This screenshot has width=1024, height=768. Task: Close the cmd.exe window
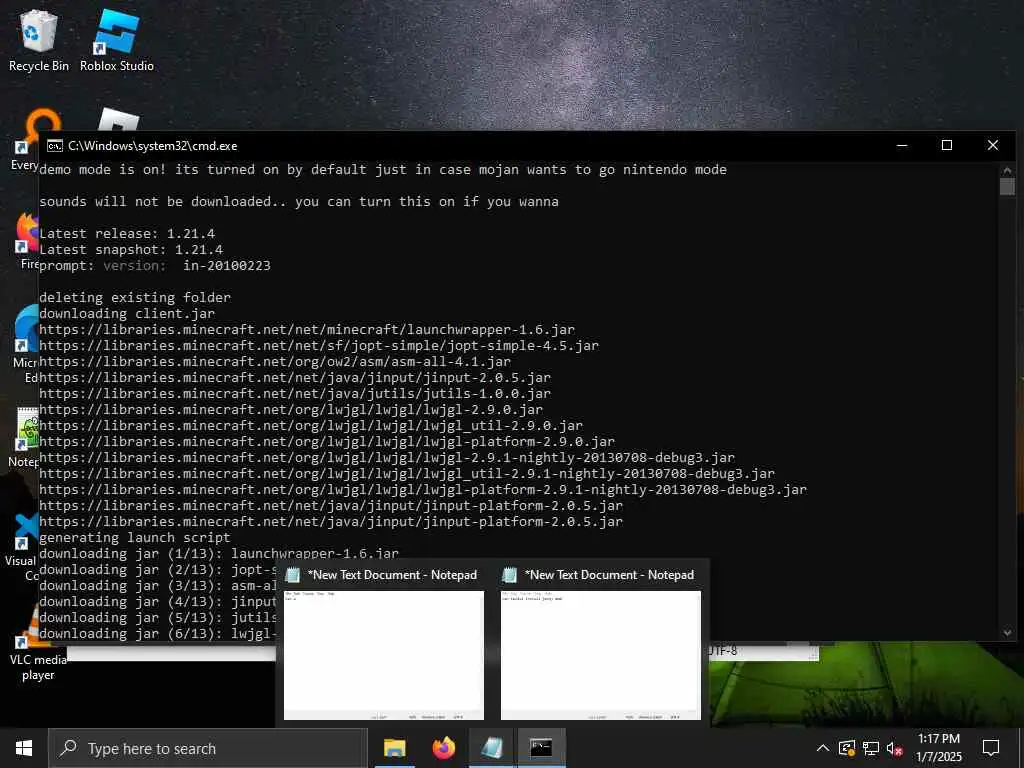[993, 145]
